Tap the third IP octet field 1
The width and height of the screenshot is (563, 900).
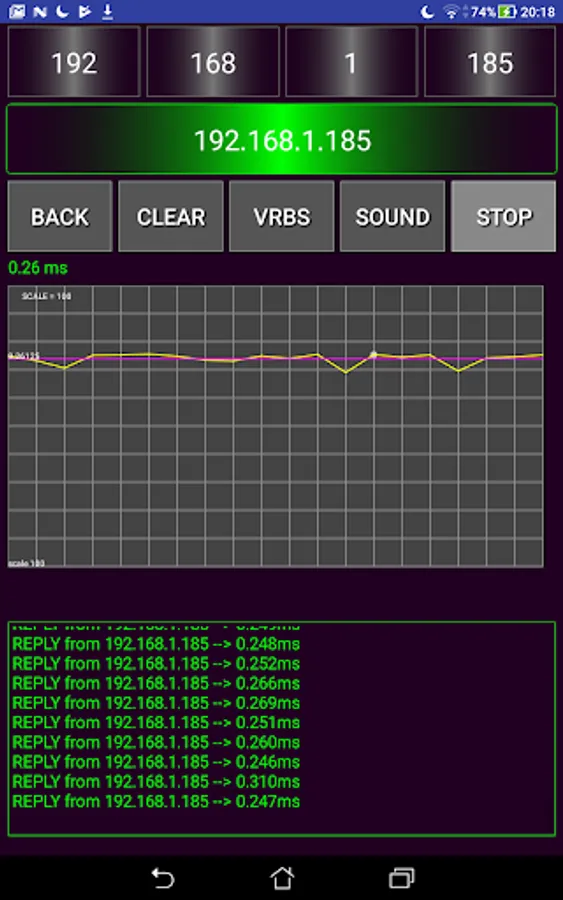(351, 62)
